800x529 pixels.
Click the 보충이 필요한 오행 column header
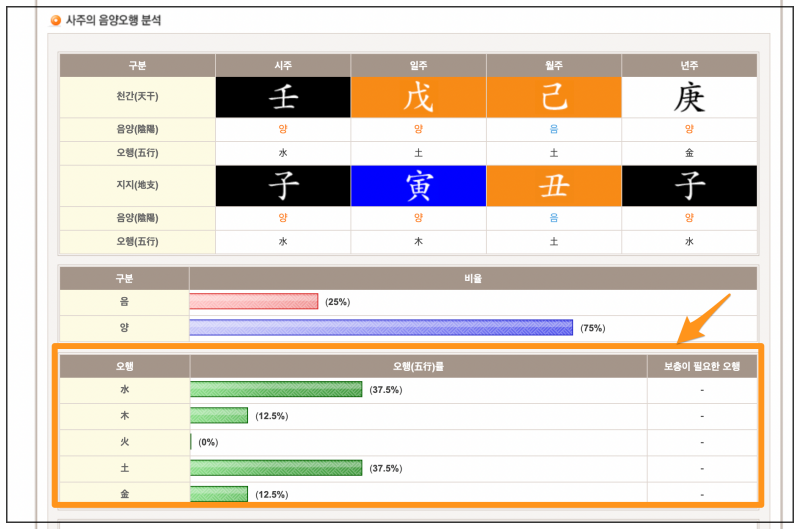pos(702,366)
